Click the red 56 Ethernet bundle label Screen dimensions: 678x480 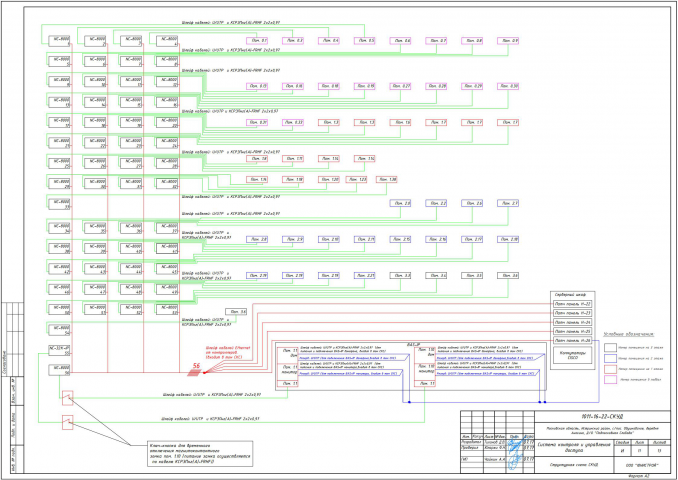click(x=196, y=366)
